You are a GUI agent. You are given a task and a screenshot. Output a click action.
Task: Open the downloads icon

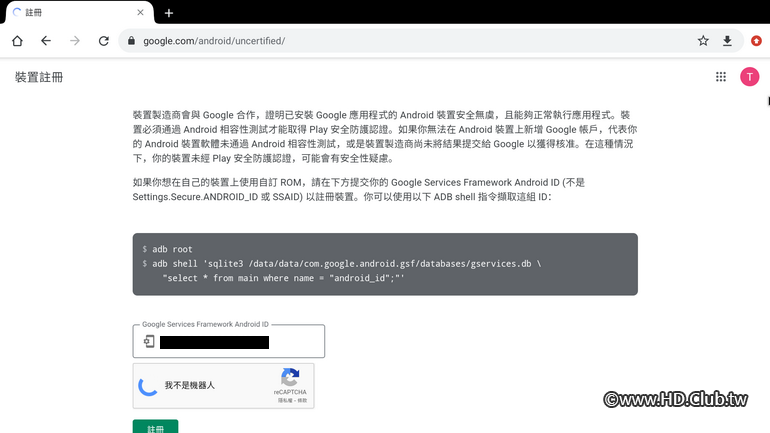(727, 41)
